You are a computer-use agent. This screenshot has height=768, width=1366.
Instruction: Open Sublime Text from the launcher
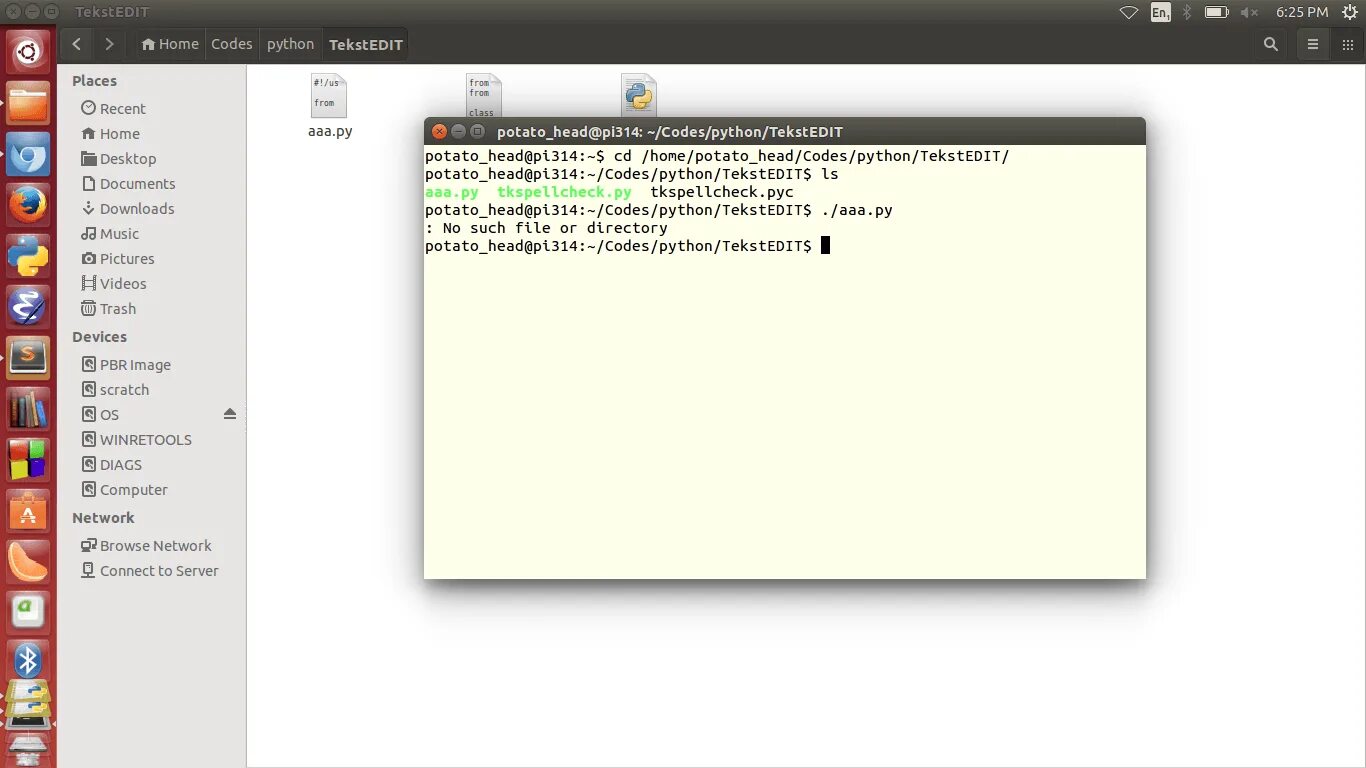pyautogui.click(x=28, y=357)
